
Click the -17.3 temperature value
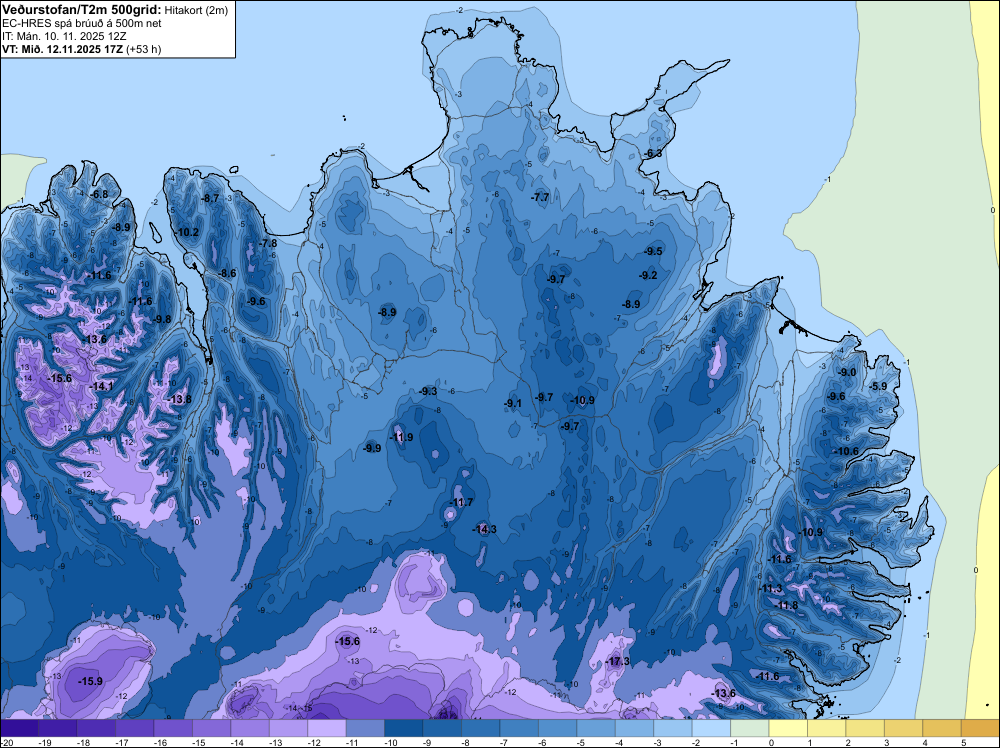click(x=618, y=661)
